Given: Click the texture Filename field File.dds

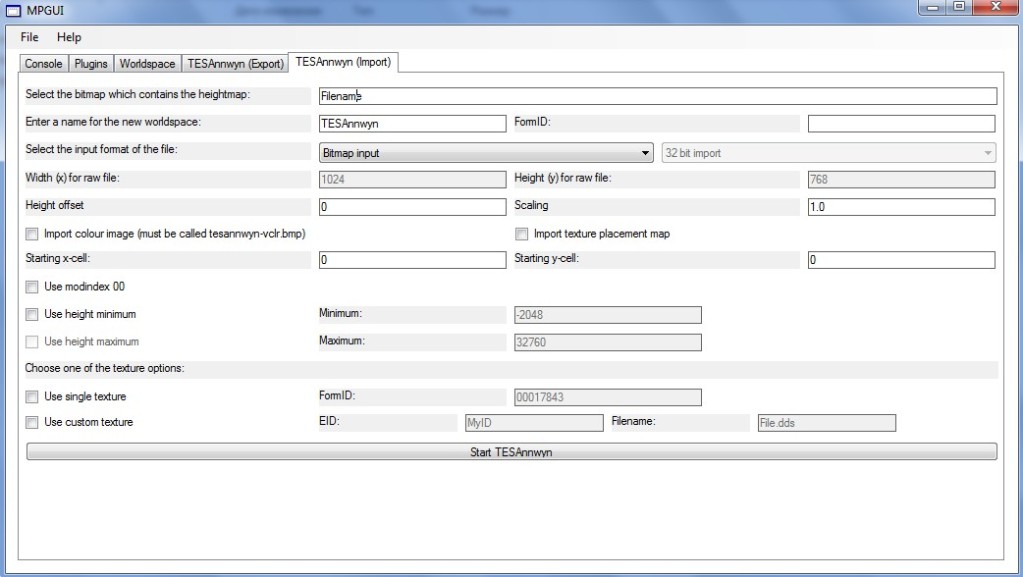Looking at the screenshot, I should coord(827,423).
